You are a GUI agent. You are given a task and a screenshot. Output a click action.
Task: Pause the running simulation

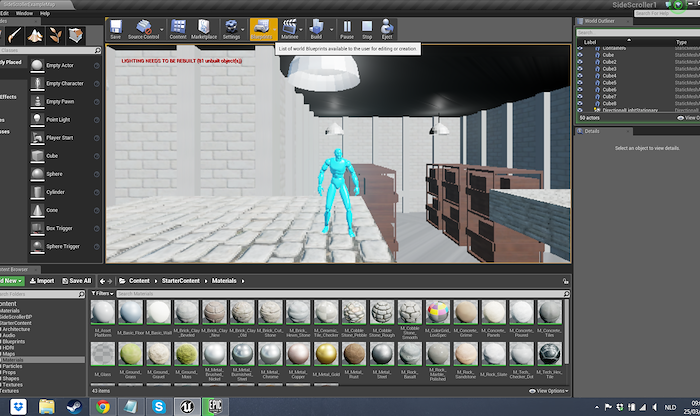347,29
